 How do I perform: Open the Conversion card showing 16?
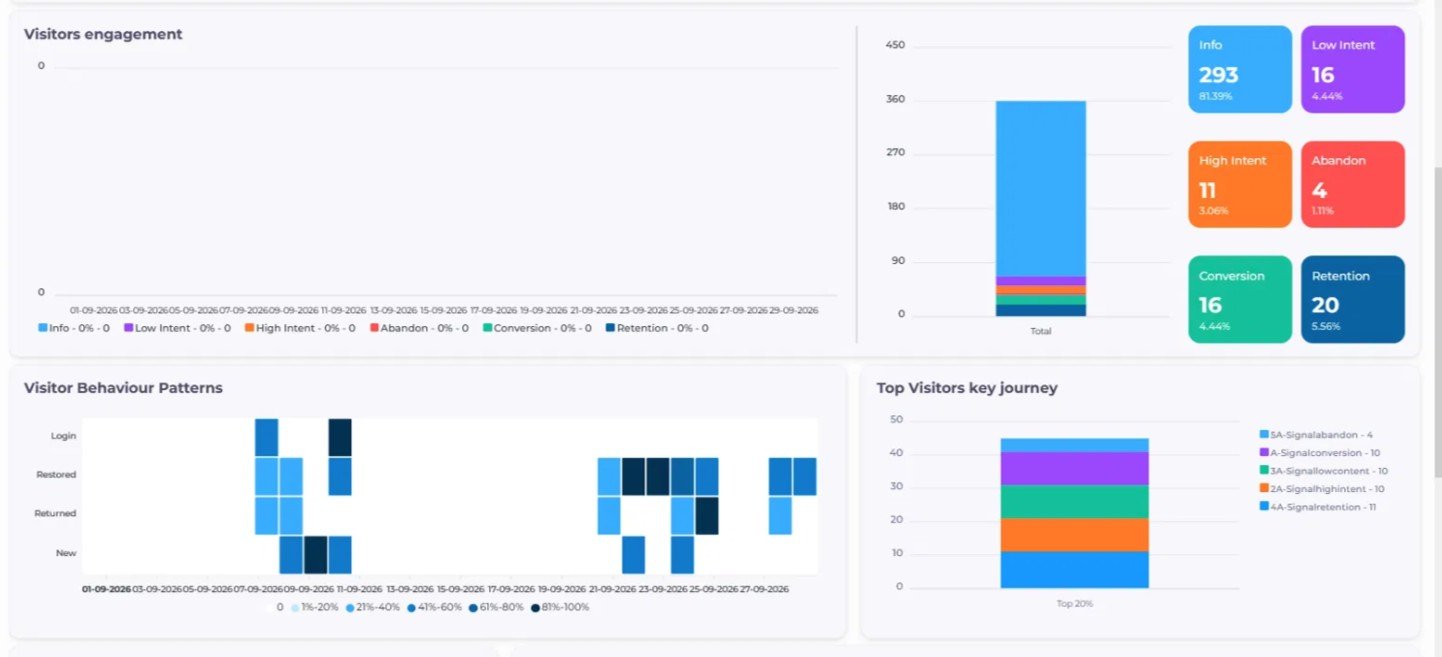[x=1240, y=299]
